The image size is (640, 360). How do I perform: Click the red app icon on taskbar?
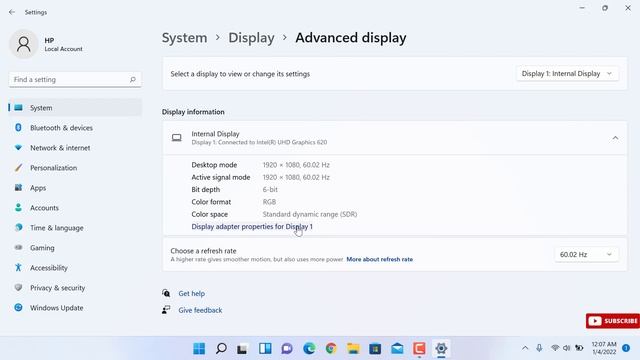coord(419,348)
